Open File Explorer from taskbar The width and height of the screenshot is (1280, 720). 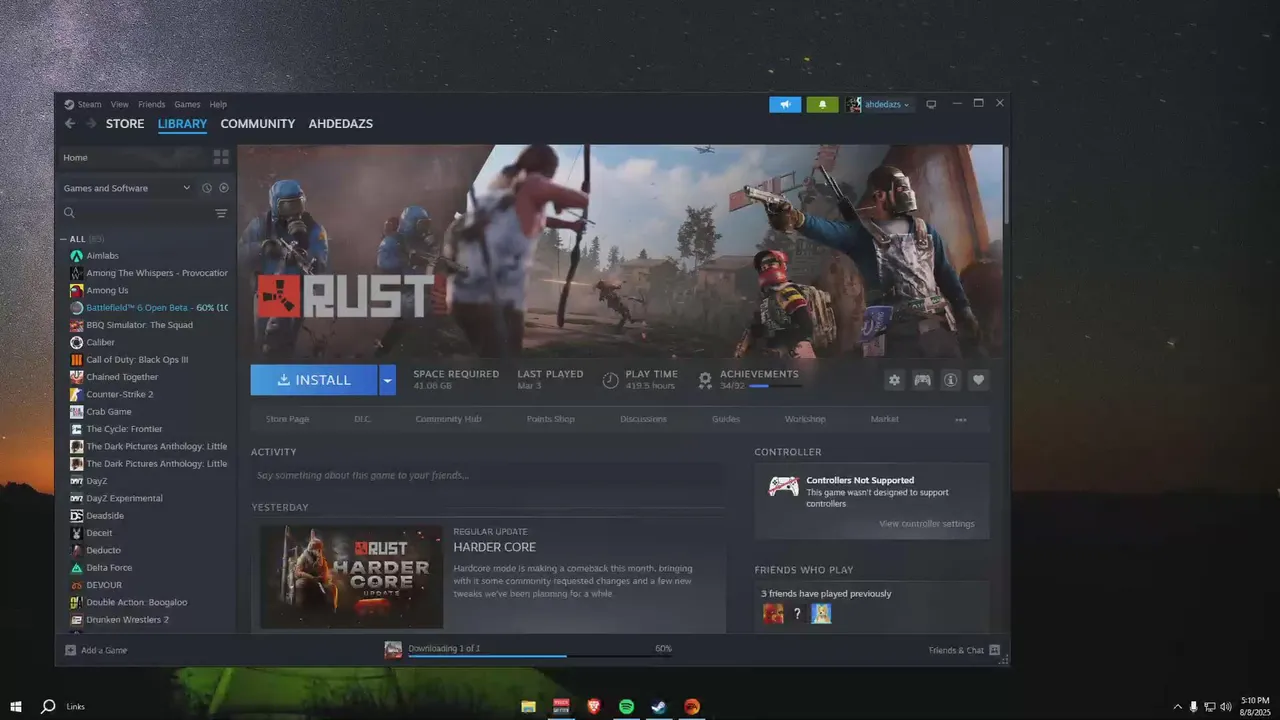pyautogui.click(x=529, y=706)
